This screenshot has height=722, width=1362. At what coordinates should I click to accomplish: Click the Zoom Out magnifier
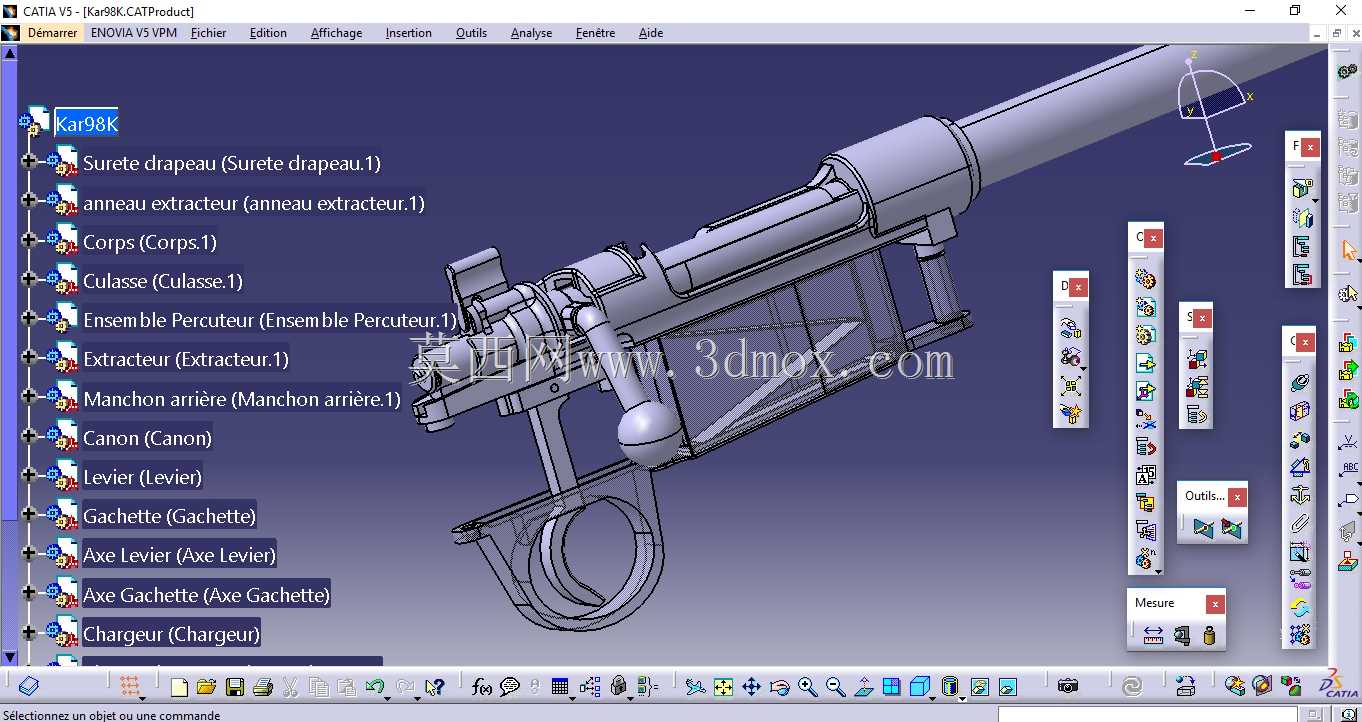point(835,687)
